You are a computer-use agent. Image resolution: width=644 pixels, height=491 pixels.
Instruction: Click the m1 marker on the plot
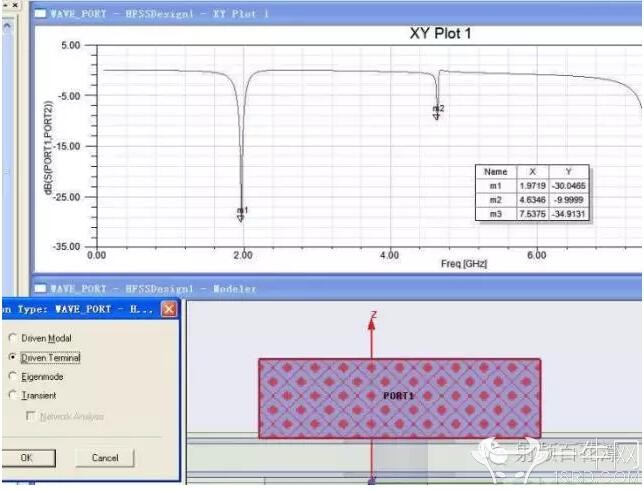tap(241, 219)
